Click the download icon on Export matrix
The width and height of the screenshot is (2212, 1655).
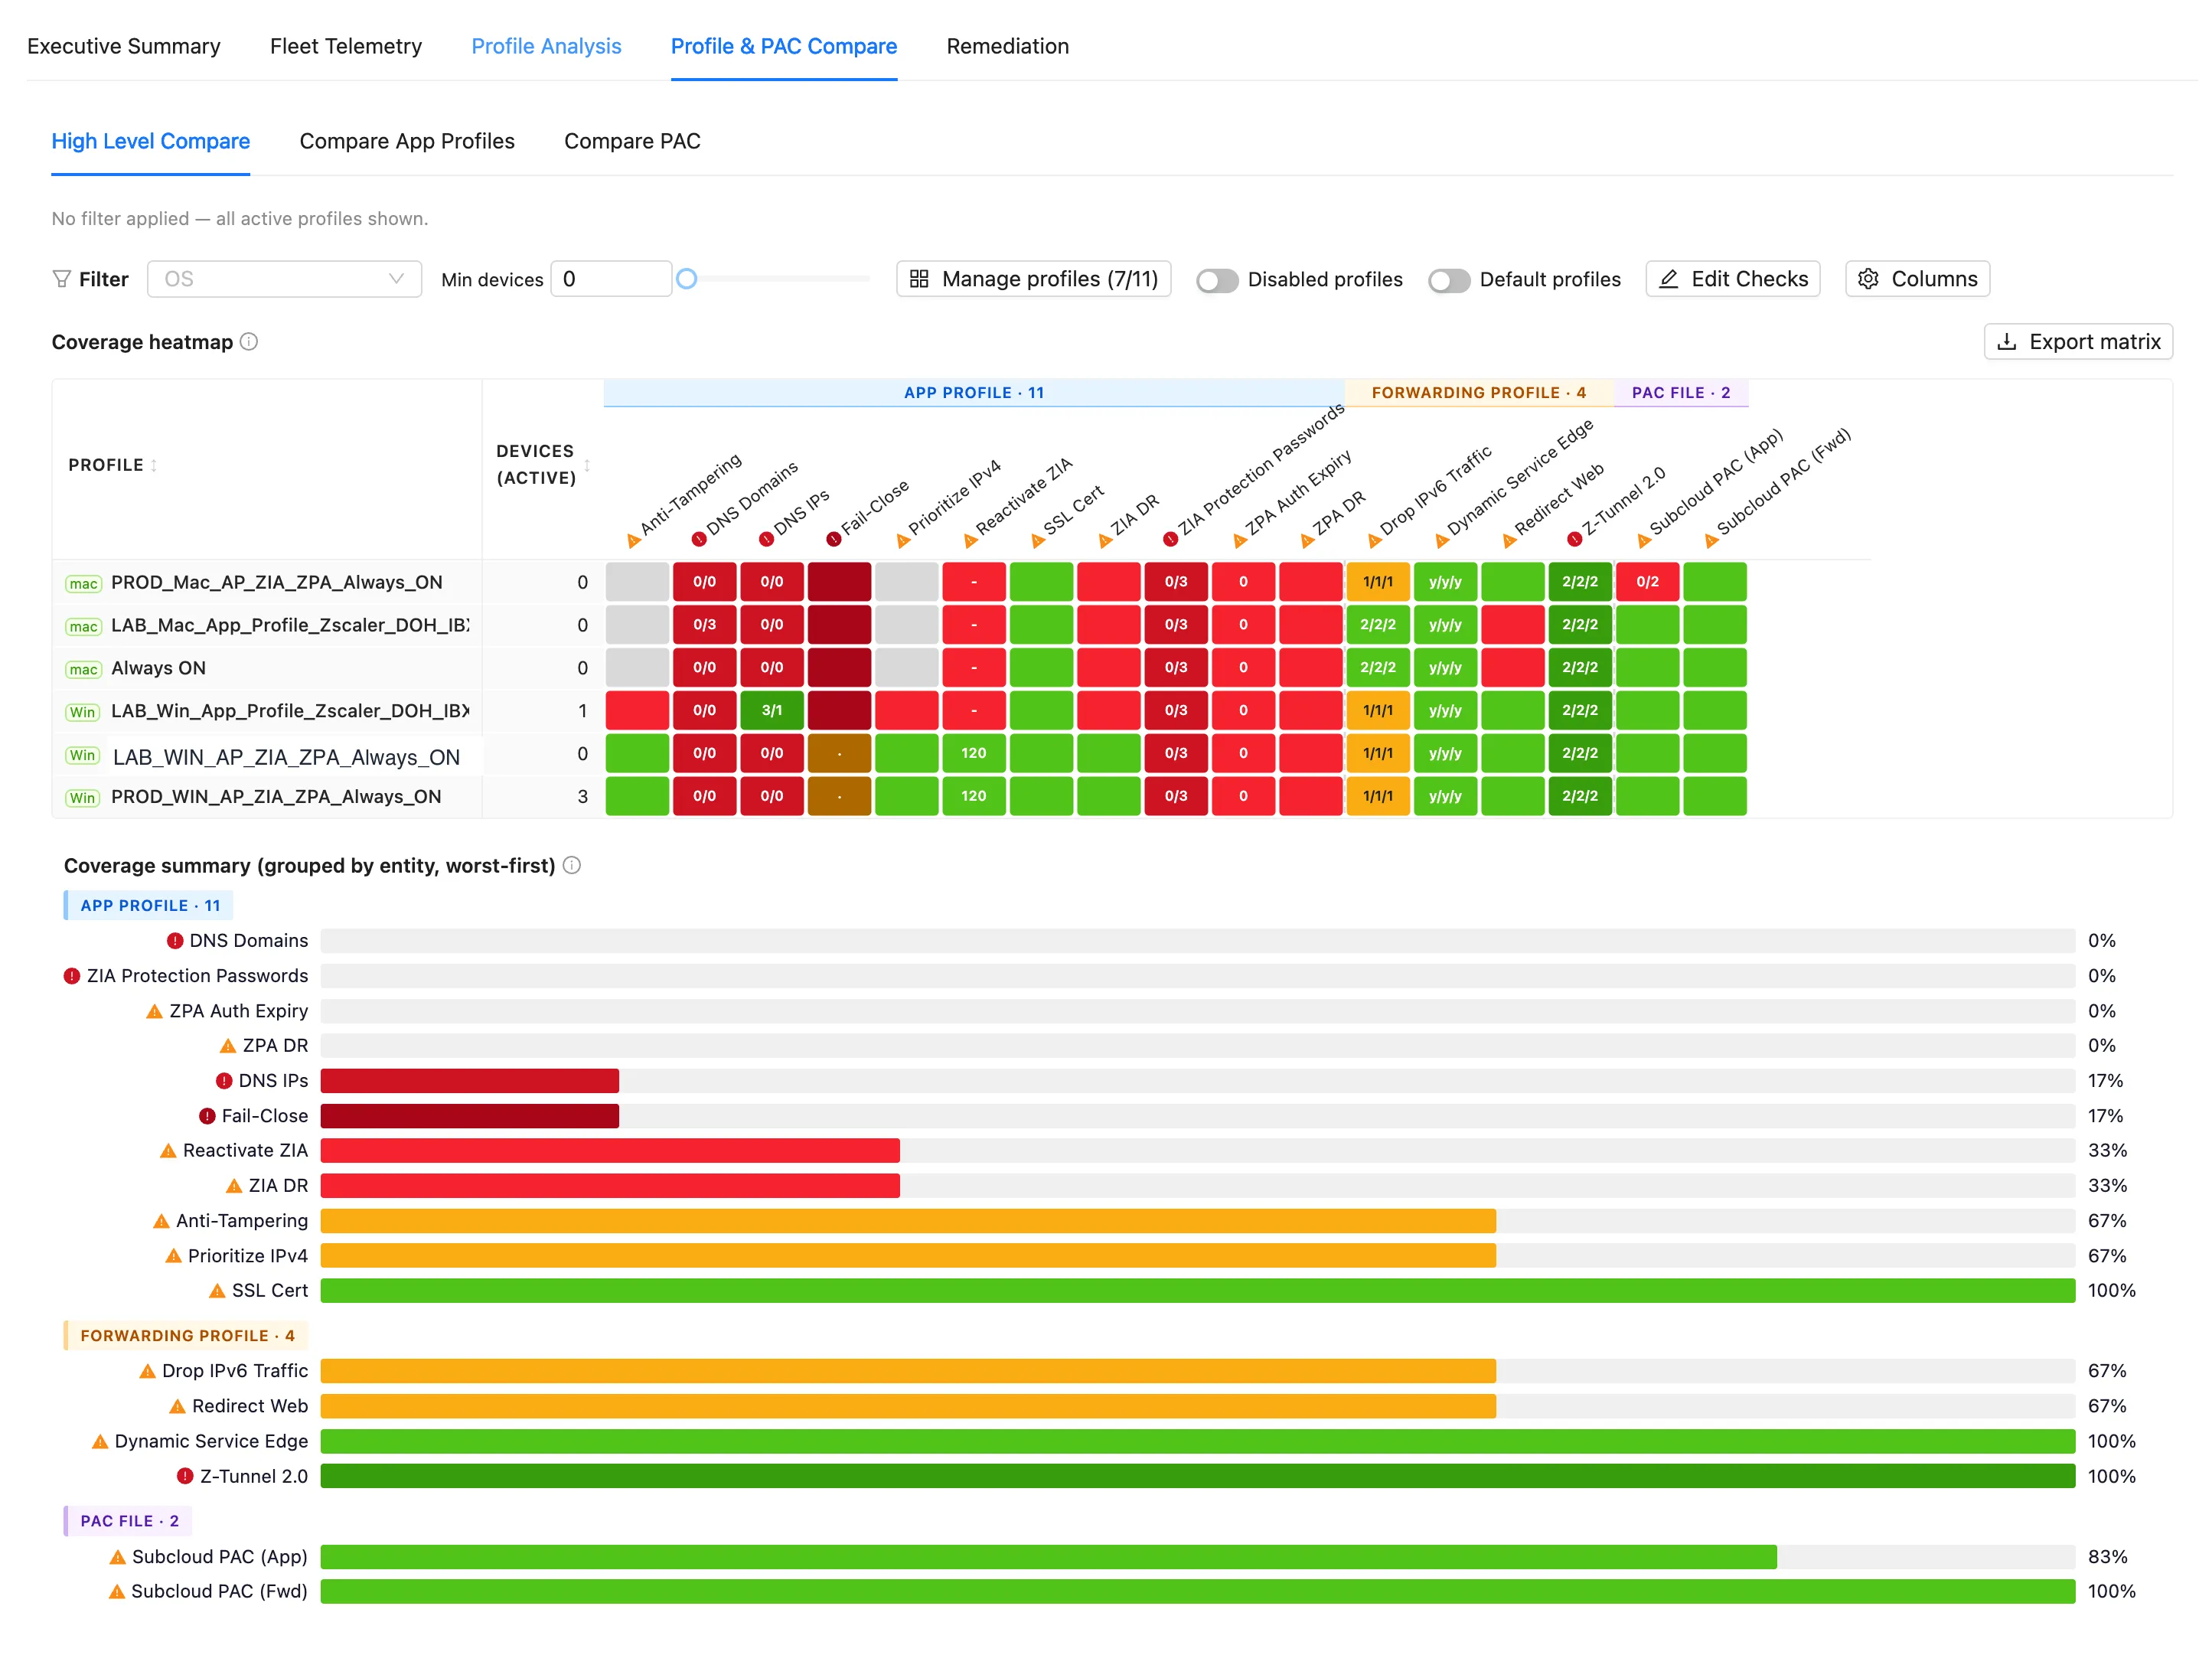2006,342
